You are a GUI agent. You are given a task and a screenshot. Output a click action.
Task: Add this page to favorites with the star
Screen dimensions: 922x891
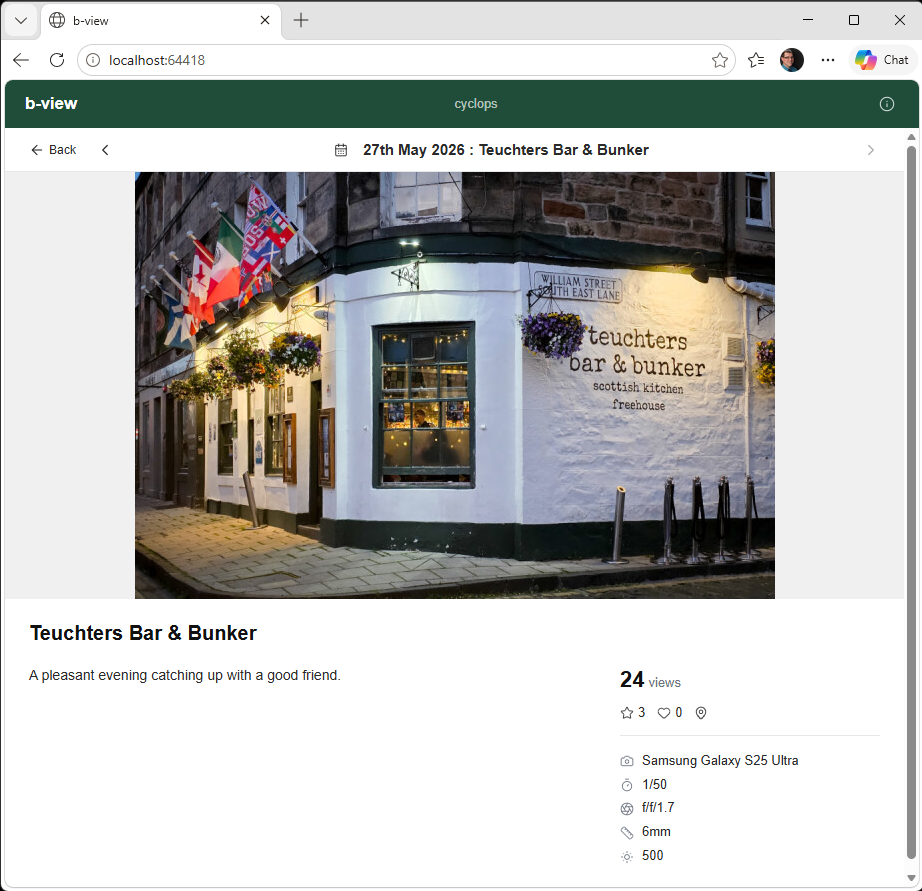click(720, 60)
